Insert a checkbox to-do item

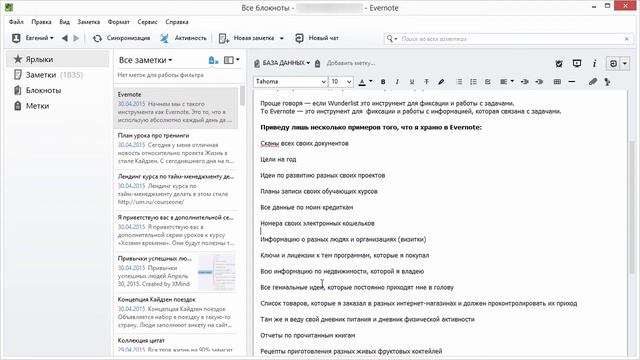click(487, 82)
